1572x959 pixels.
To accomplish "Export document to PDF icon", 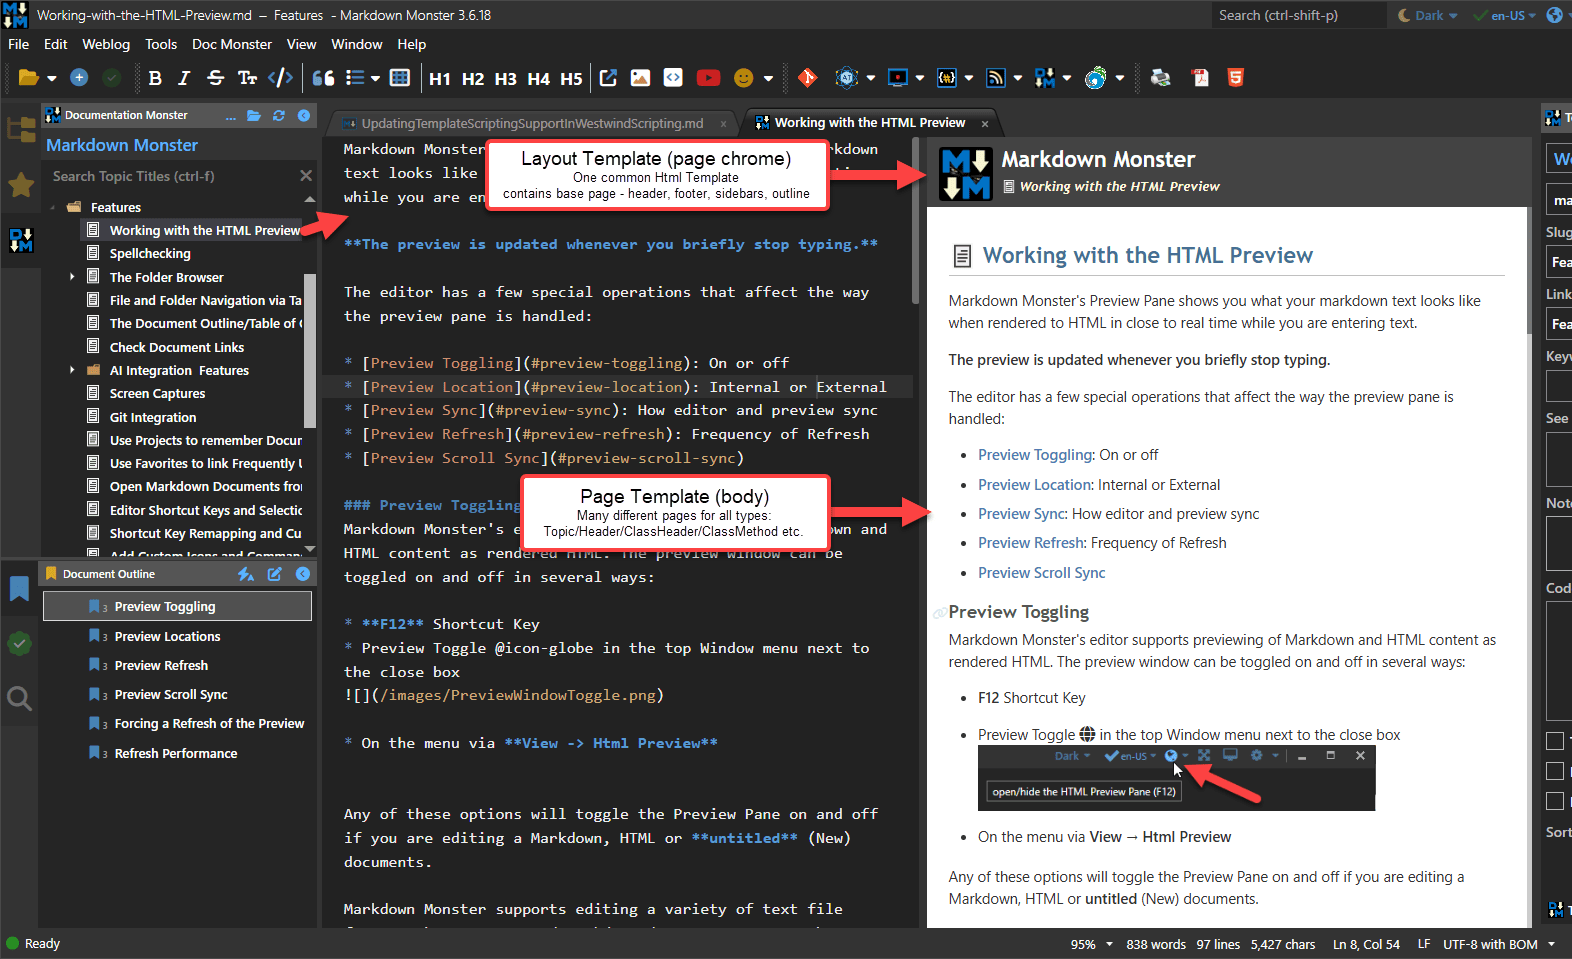I will click(1200, 78).
